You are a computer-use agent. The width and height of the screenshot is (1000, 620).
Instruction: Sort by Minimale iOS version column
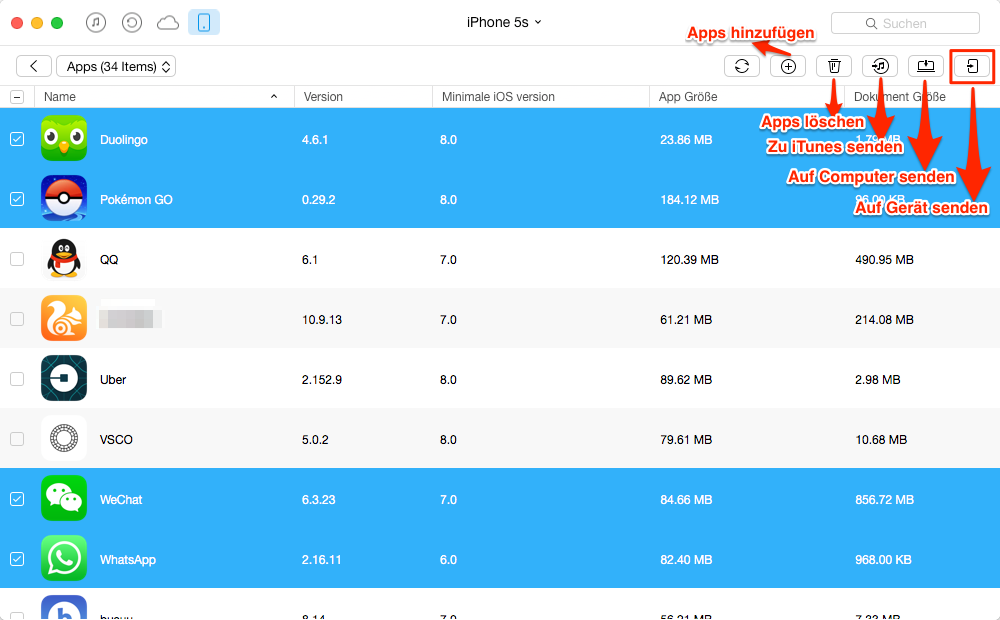(x=541, y=97)
